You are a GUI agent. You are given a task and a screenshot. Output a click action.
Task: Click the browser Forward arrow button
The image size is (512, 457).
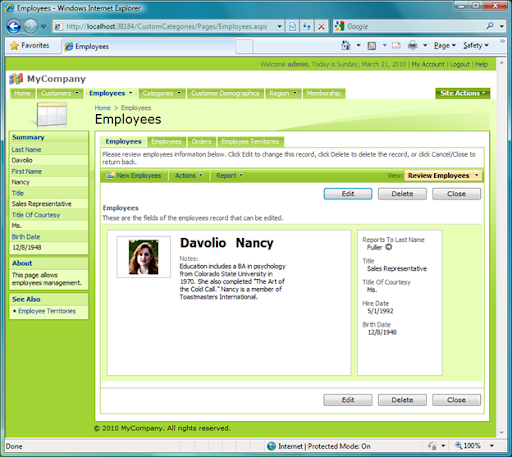(31, 26)
